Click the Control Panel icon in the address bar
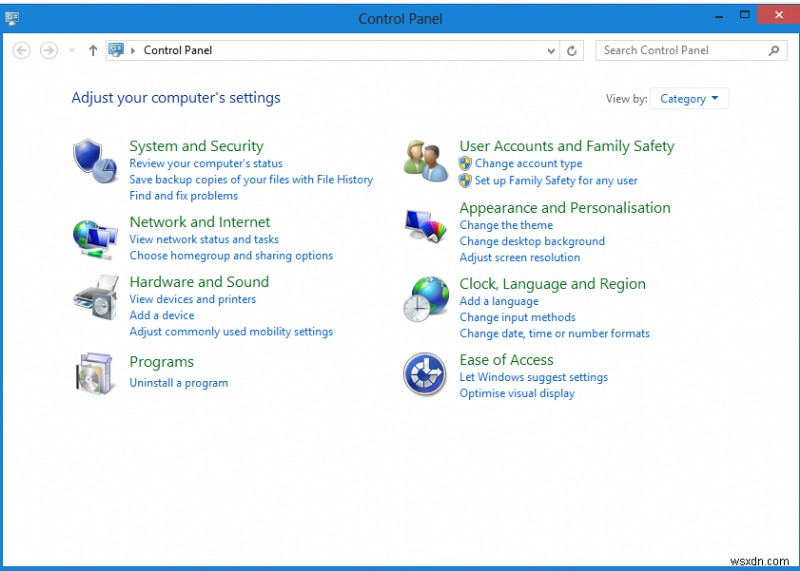800x571 pixels. (x=116, y=50)
